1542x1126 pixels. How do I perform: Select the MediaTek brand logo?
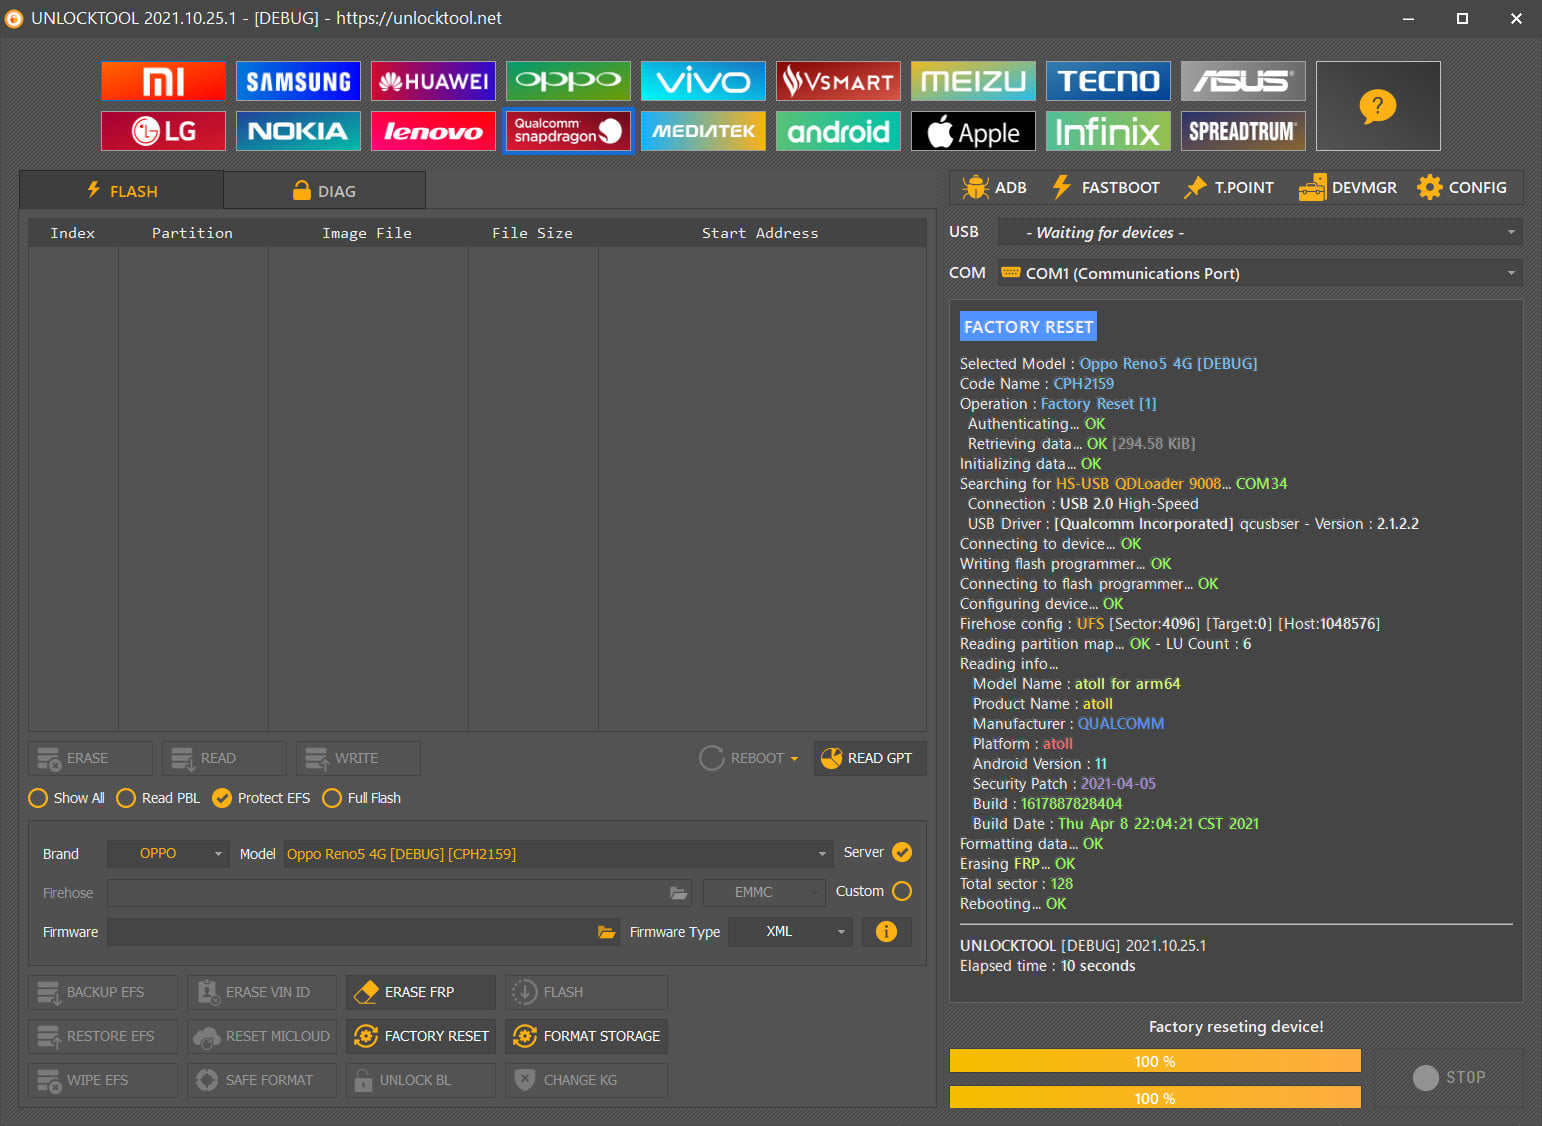[703, 131]
